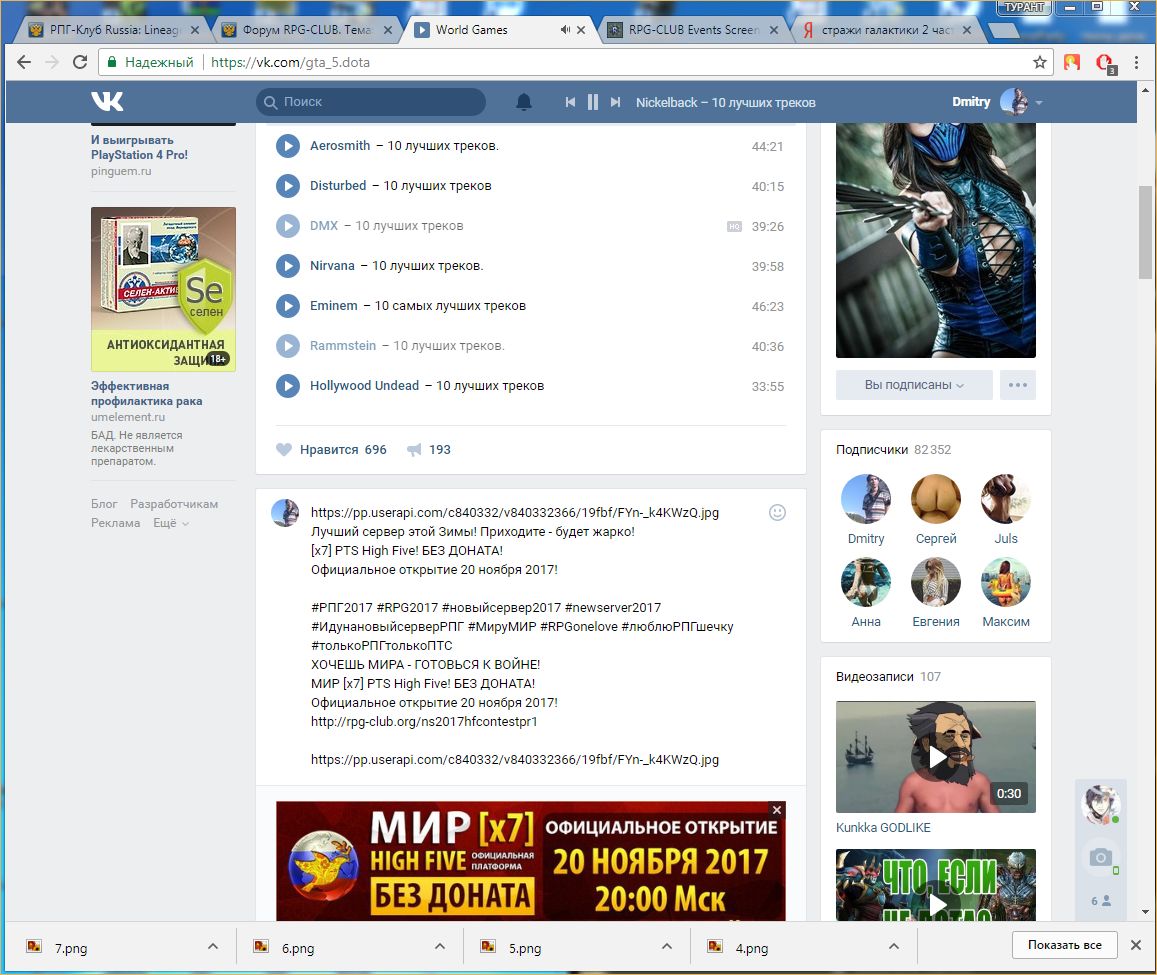1157x975 pixels.
Task: Skip to next track in header player
Action: pos(616,102)
